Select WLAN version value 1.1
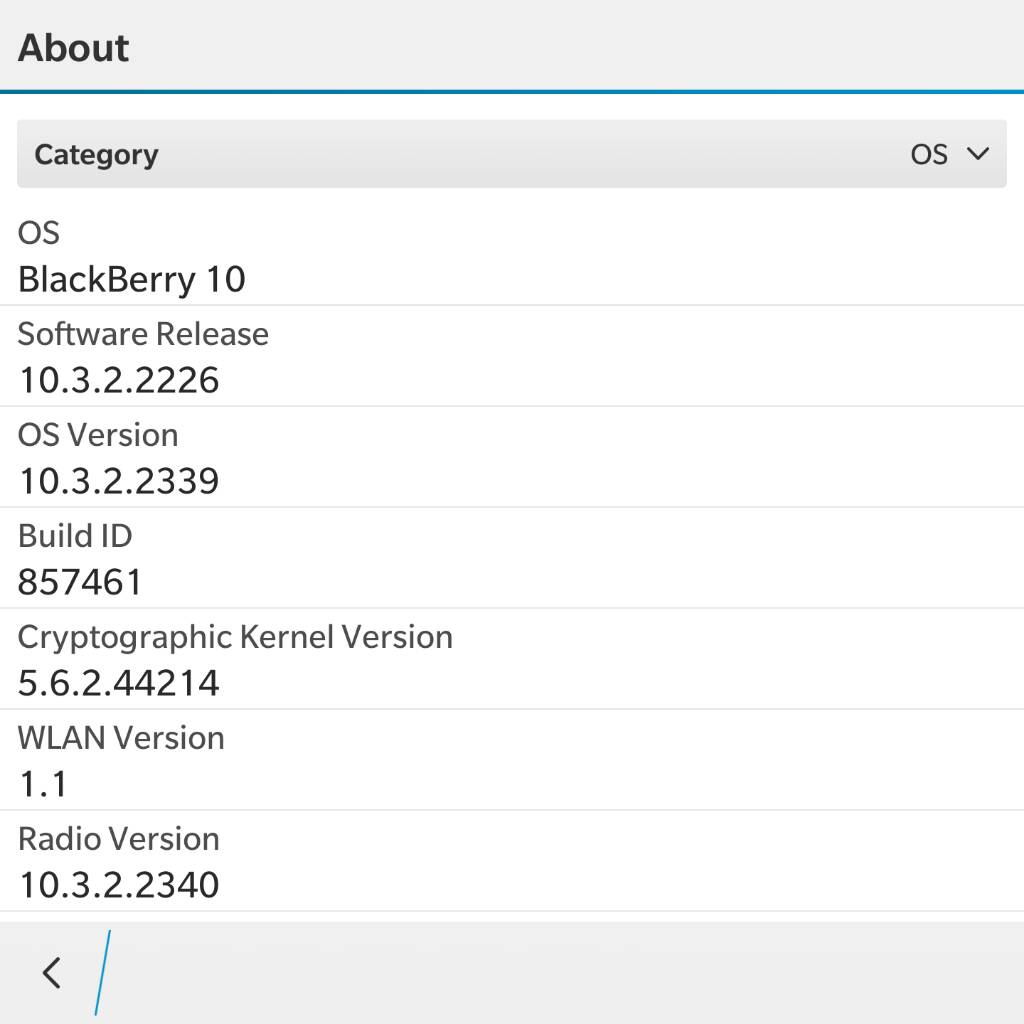The height and width of the screenshot is (1024, 1024). point(43,784)
